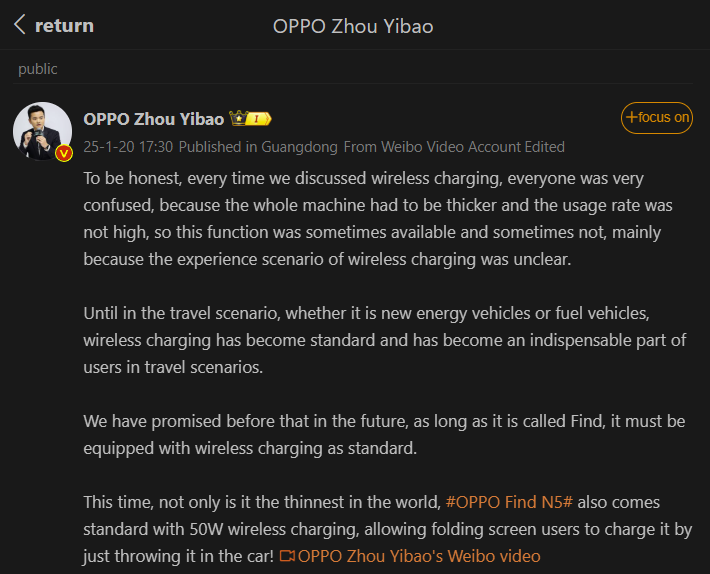The height and width of the screenshot is (574, 710).
Task: Select the "public" visibility label
Action: tap(38, 69)
